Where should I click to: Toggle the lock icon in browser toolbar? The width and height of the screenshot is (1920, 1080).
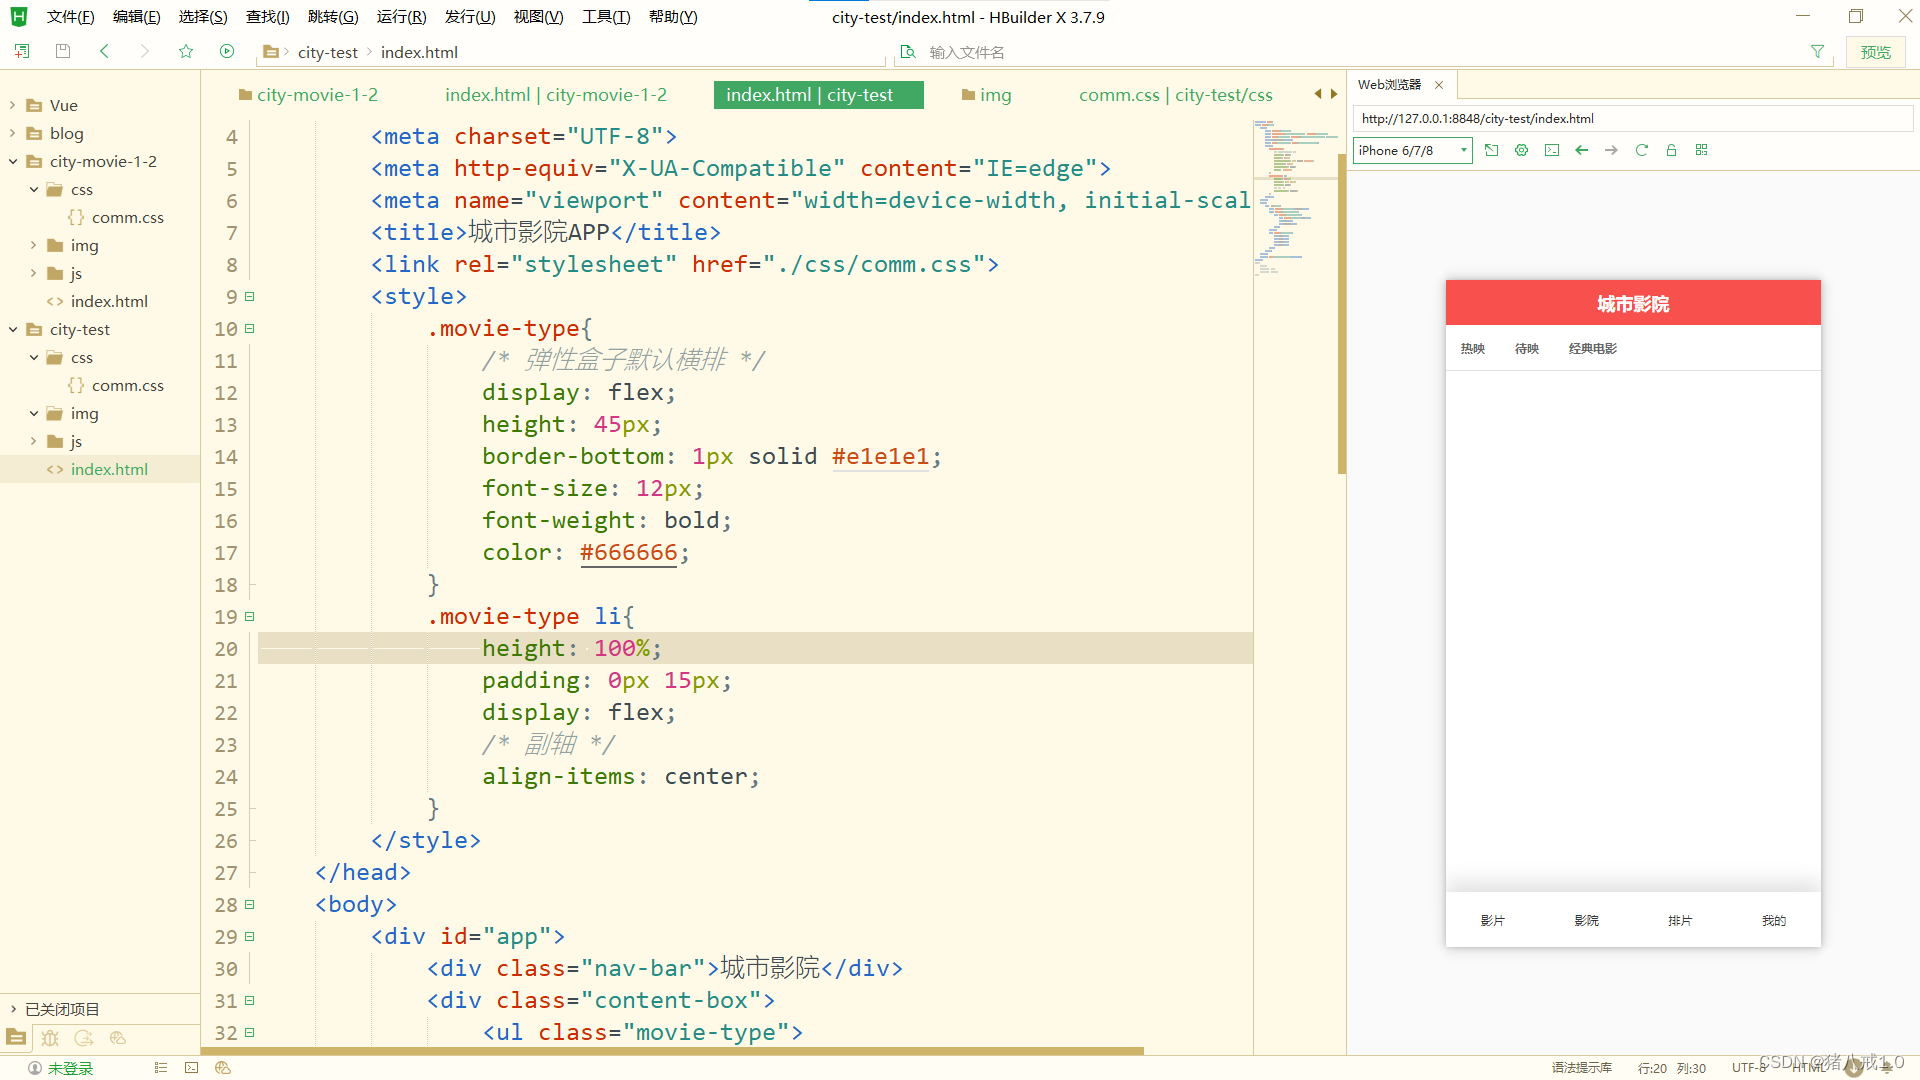click(x=1671, y=150)
